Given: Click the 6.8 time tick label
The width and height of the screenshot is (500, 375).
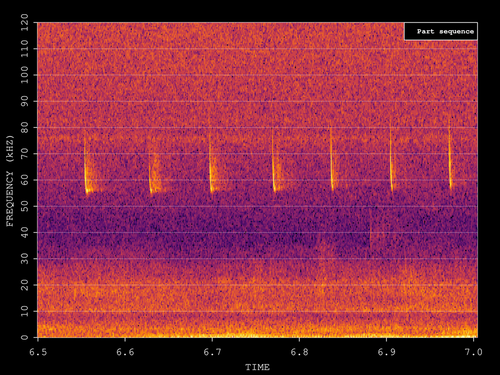Looking at the screenshot, I should [x=299, y=352].
